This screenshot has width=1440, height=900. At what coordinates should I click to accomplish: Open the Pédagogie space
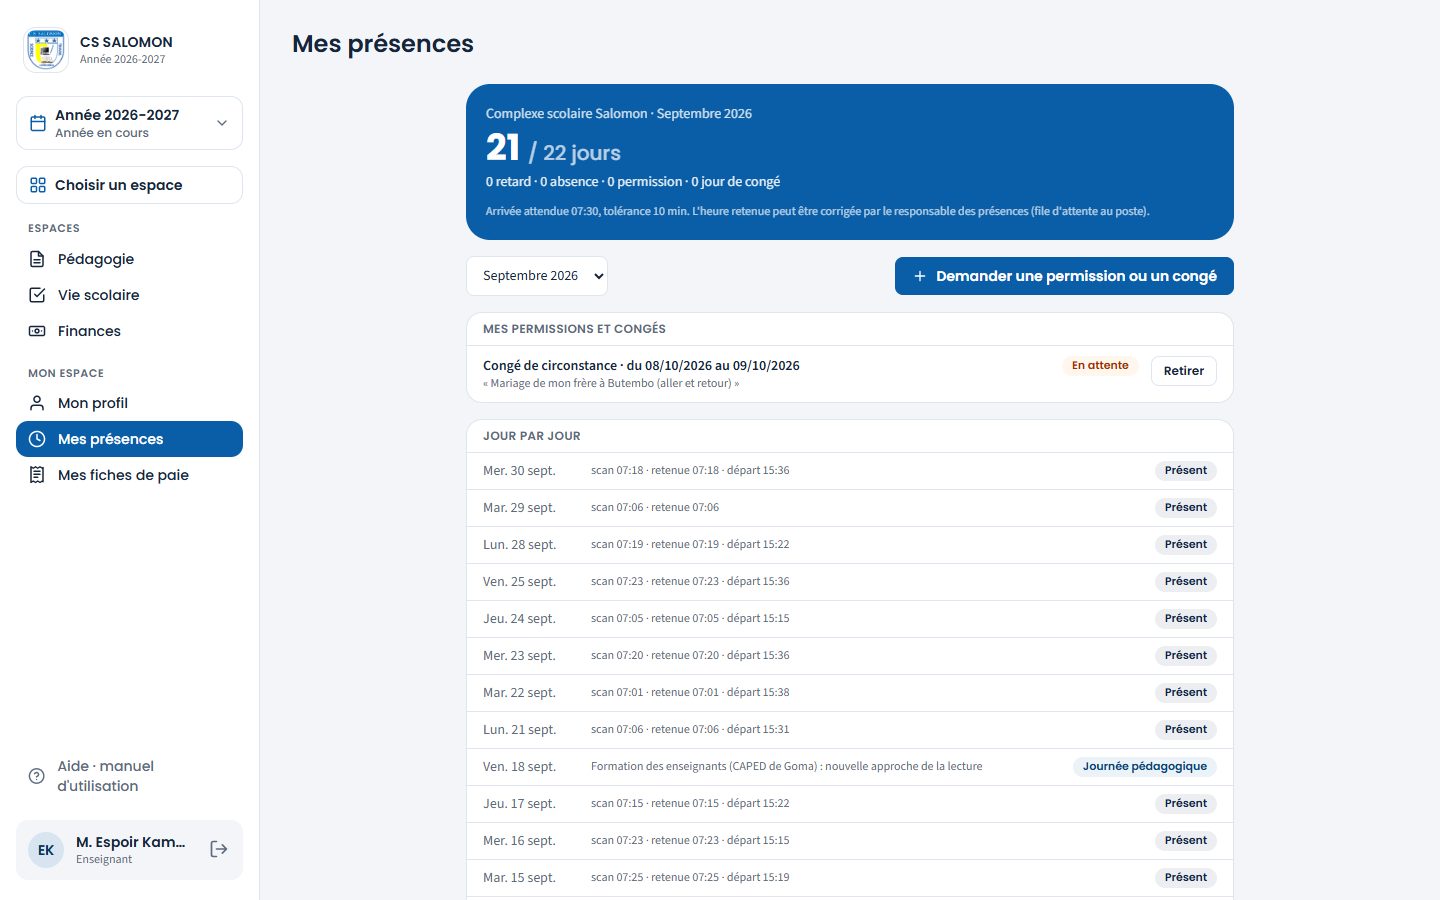pyautogui.click(x=129, y=259)
